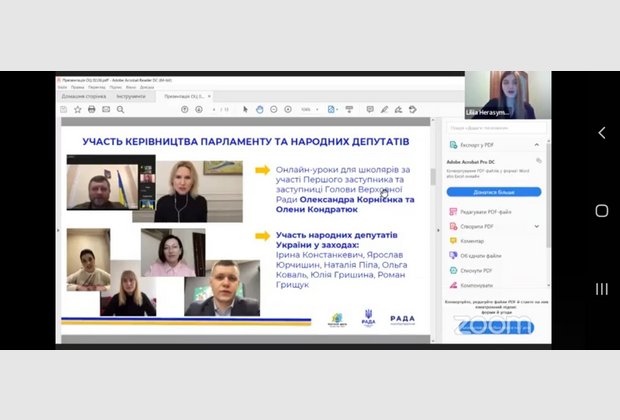Bookmark the document with the star icon

pos(77,109)
